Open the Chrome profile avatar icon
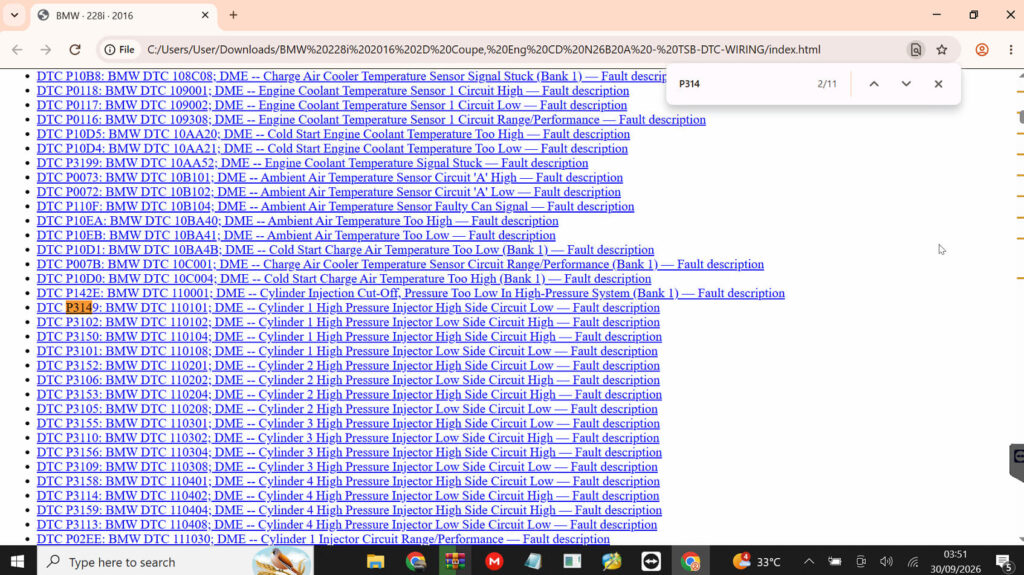 [x=982, y=50]
